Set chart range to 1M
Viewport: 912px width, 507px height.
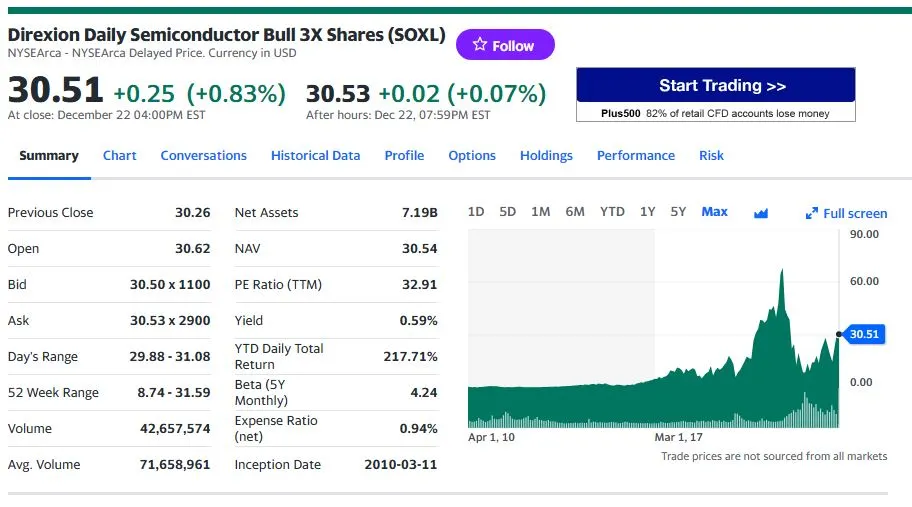[x=540, y=212]
